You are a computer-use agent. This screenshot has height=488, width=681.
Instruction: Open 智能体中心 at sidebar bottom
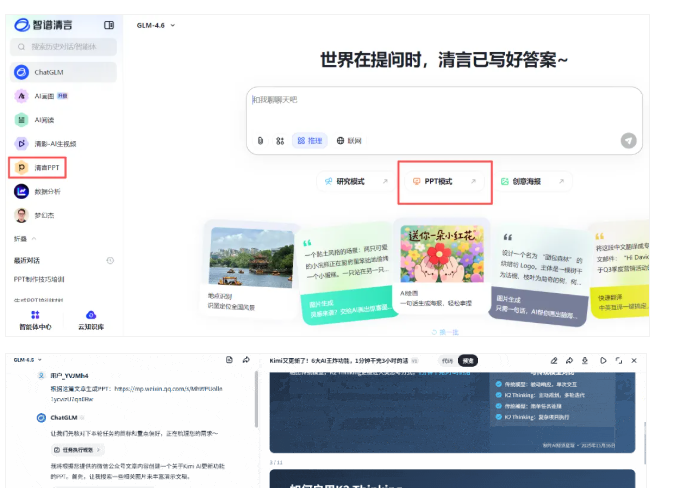click(x=35, y=320)
